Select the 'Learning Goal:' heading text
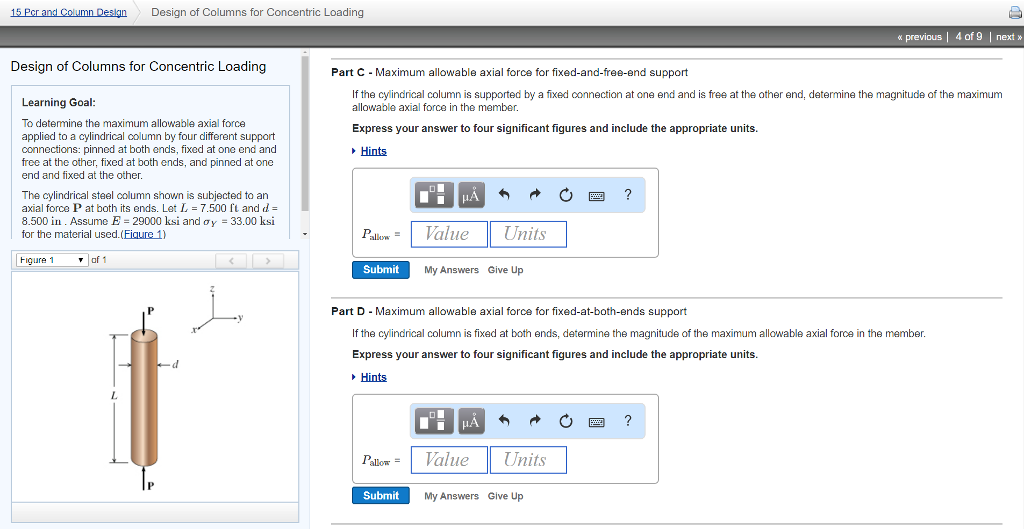Image resolution: width=1024 pixels, height=529 pixels. tap(59, 103)
